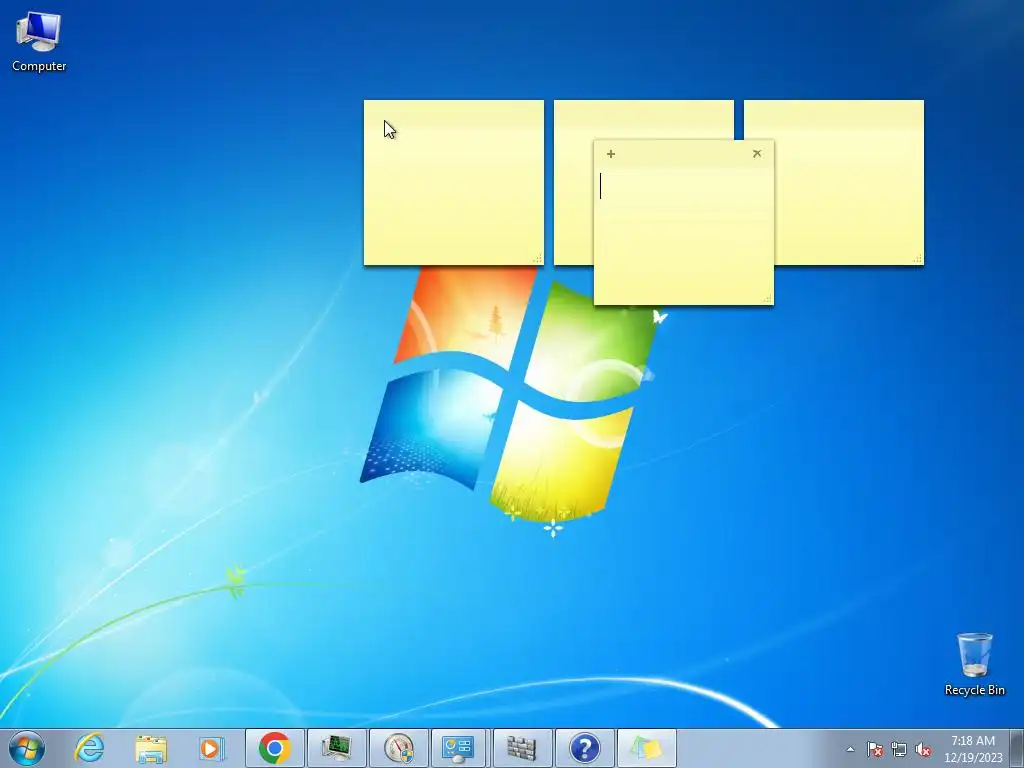Open the Windows Start menu
Screen dimensions: 1024x768
click(27, 748)
